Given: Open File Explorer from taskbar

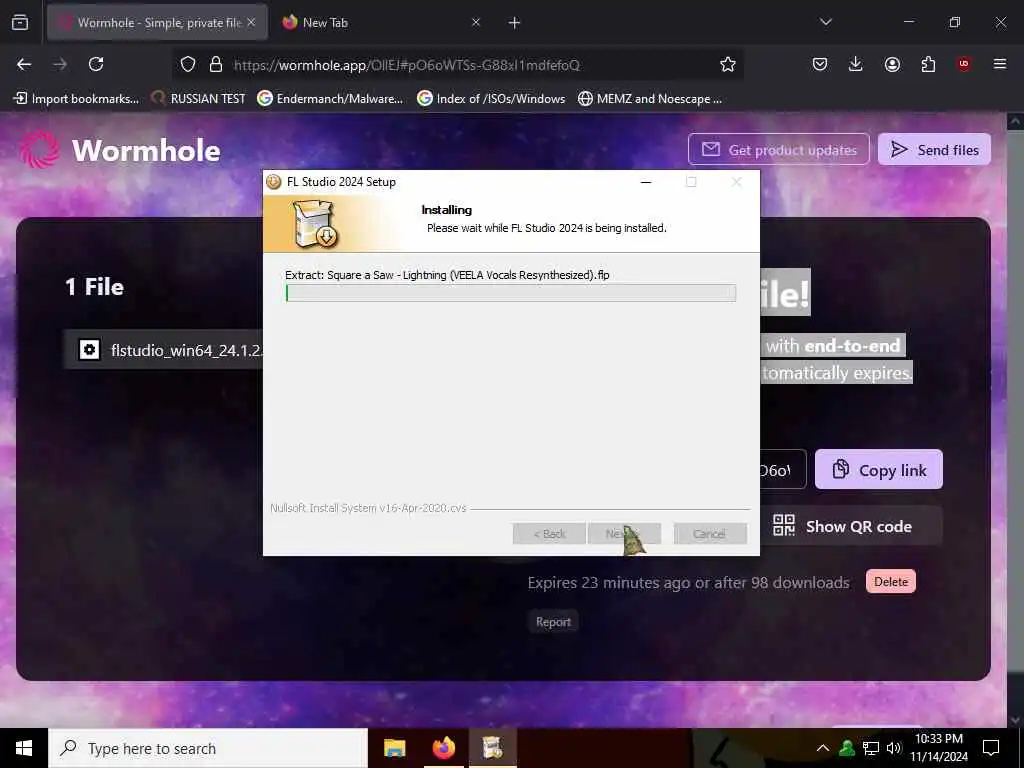Looking at the screenshot, I should (x=394, y=748).
